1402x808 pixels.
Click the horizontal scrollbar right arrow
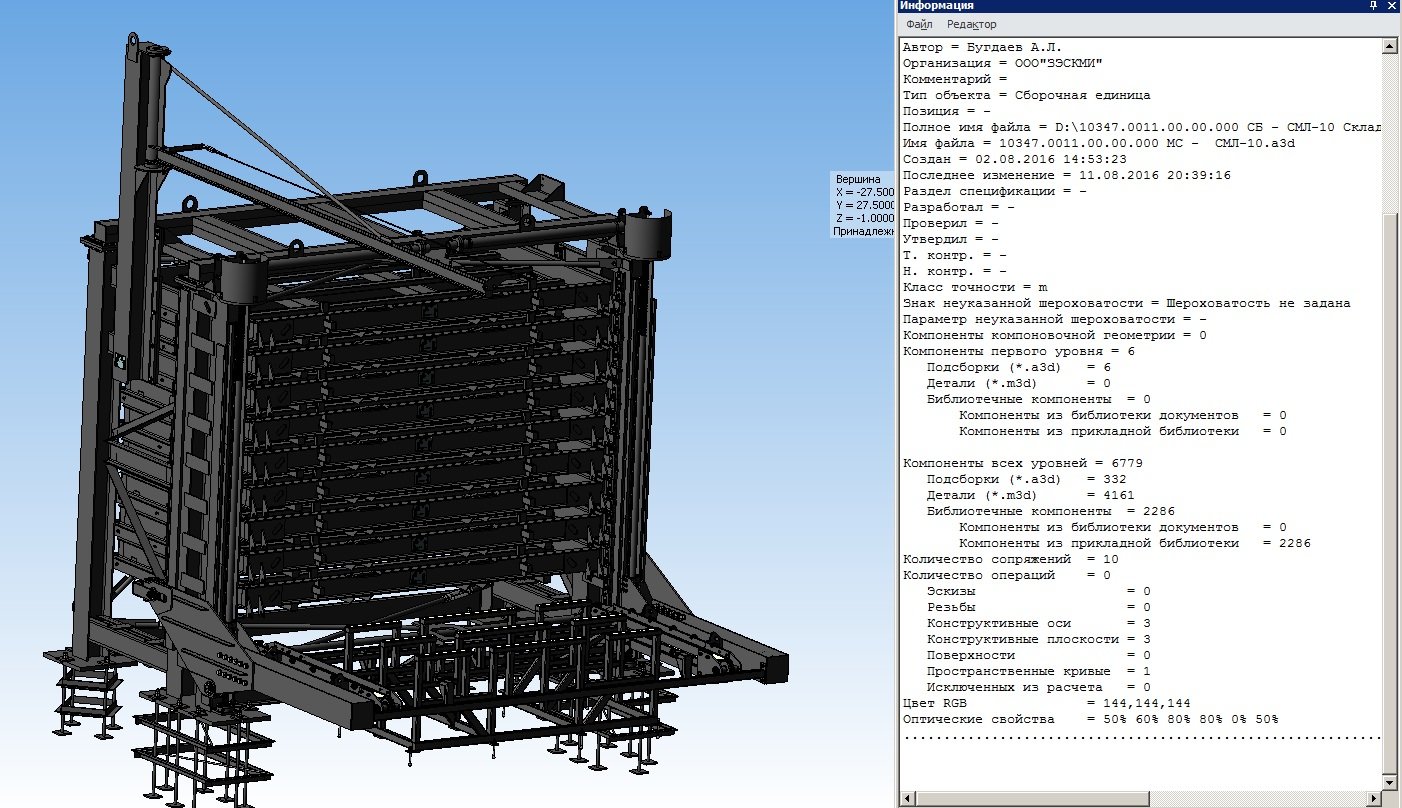coord(1372,798)
